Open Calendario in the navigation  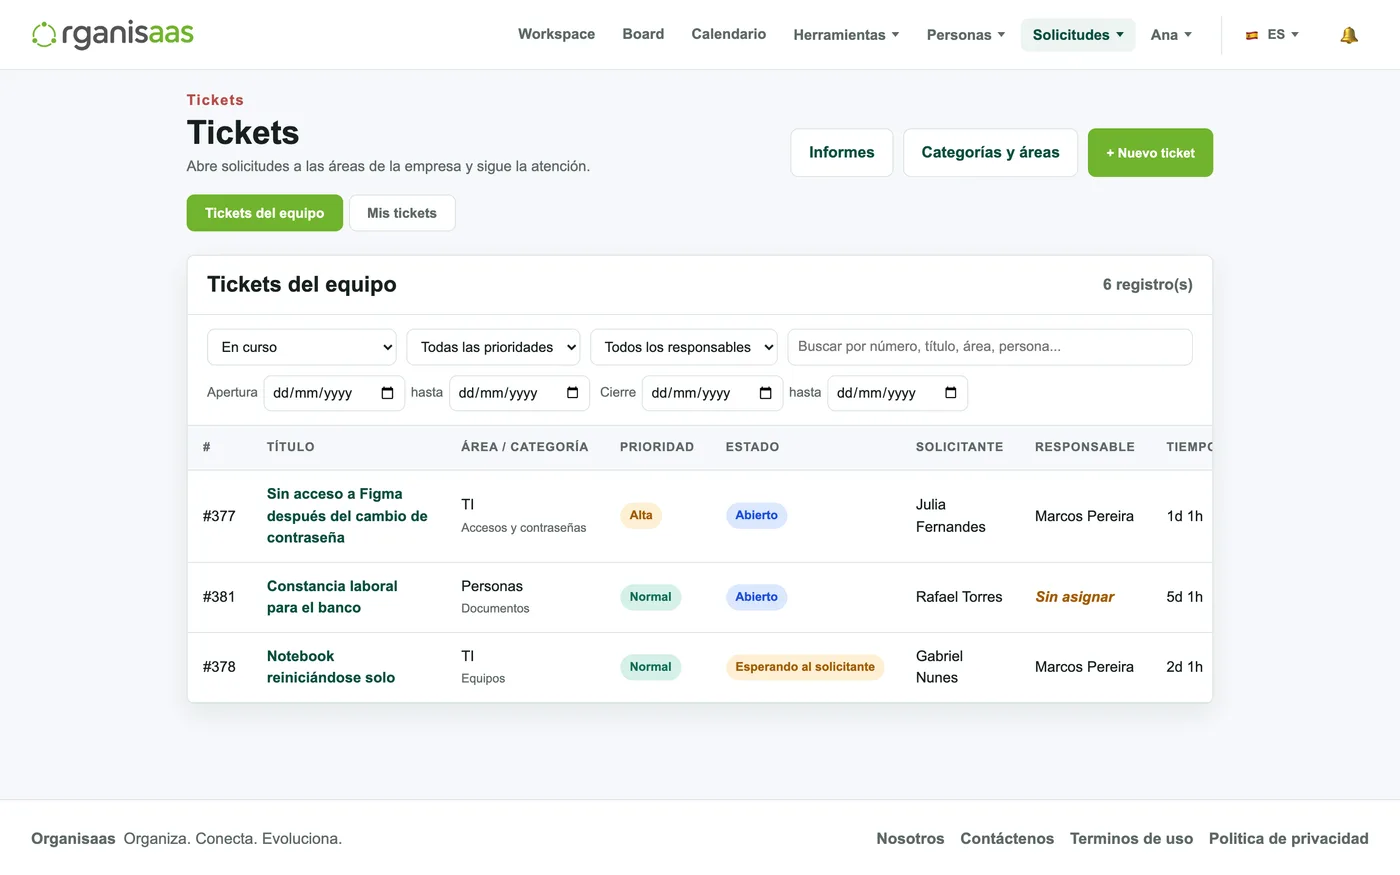click(728, 34)
